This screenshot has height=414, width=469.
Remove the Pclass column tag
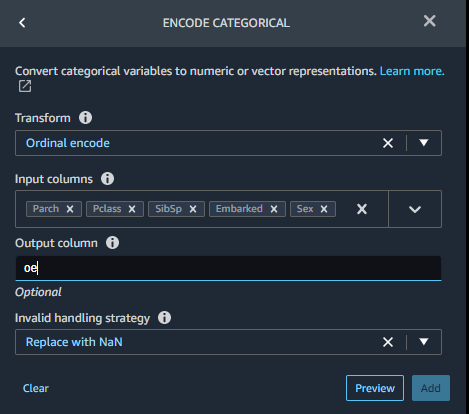pos(132,209)
